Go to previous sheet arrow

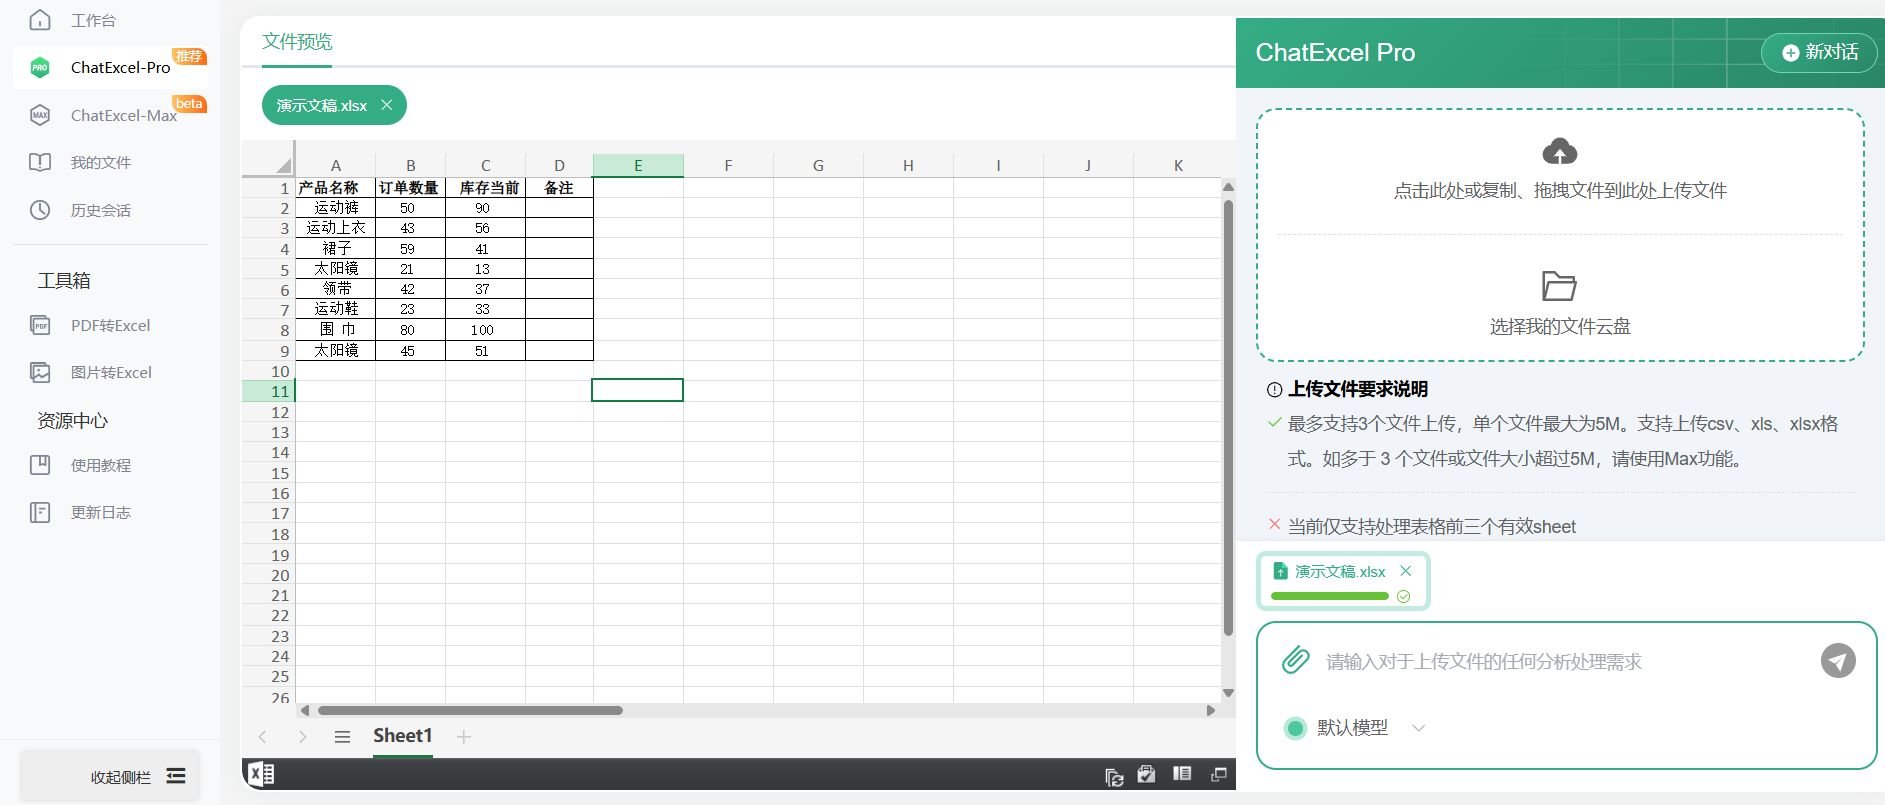tap(263, 737)
